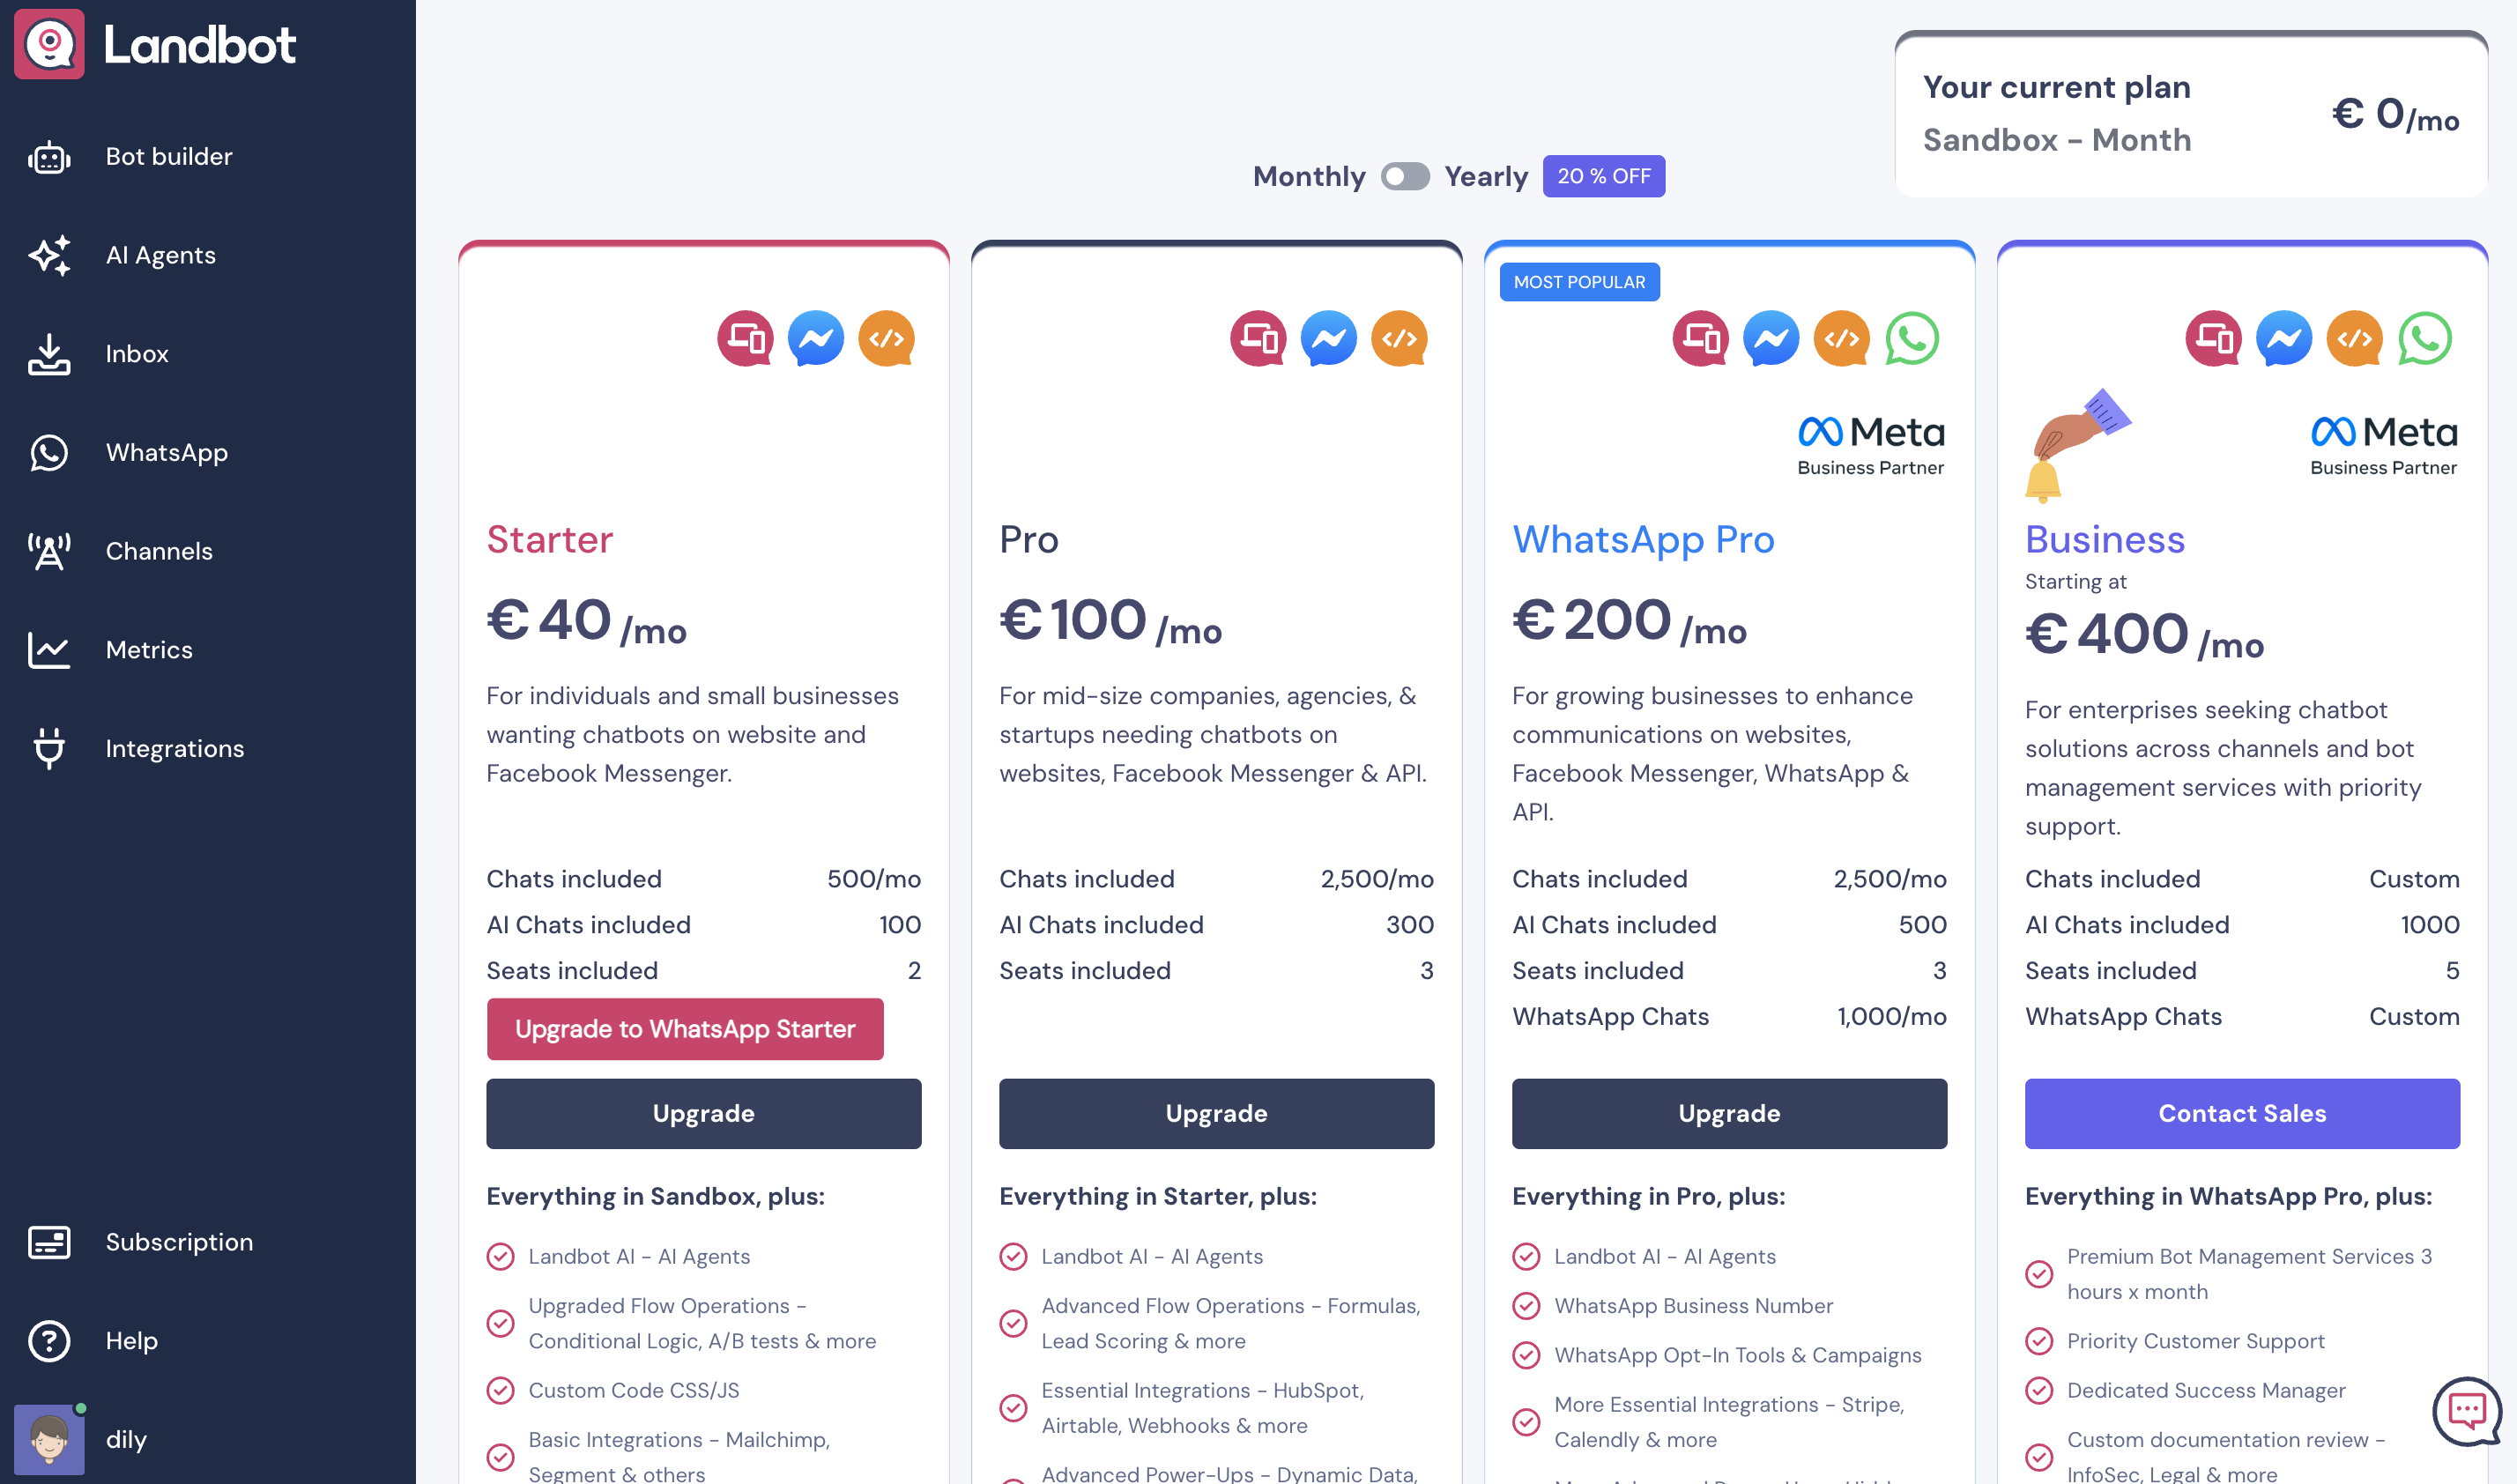
Task: Open the Bot builder robot icon
Action: coord(49,157)
